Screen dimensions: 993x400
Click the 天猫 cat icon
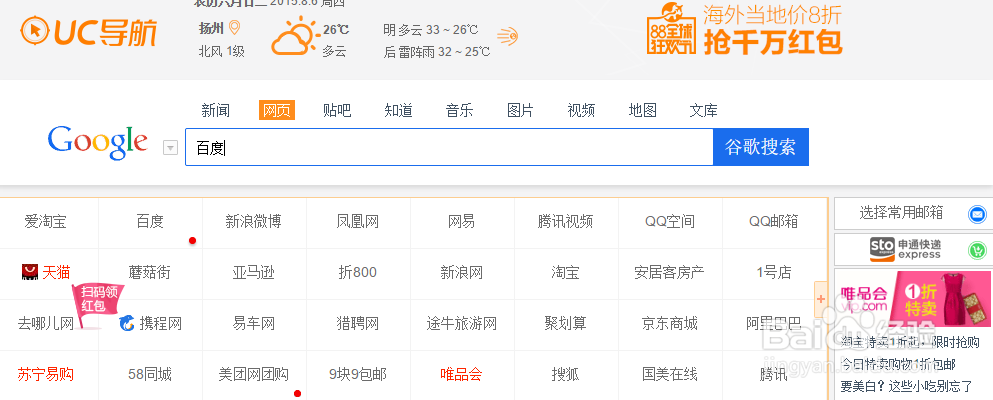point(30,272)
